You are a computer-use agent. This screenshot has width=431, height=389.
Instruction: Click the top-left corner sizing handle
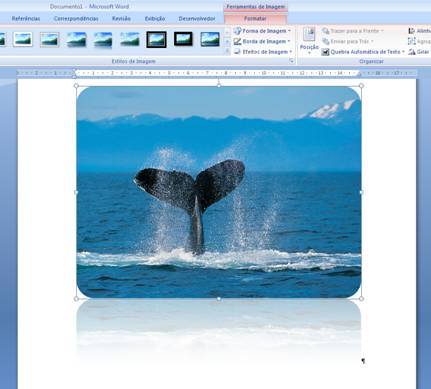[x=76, y=86]
